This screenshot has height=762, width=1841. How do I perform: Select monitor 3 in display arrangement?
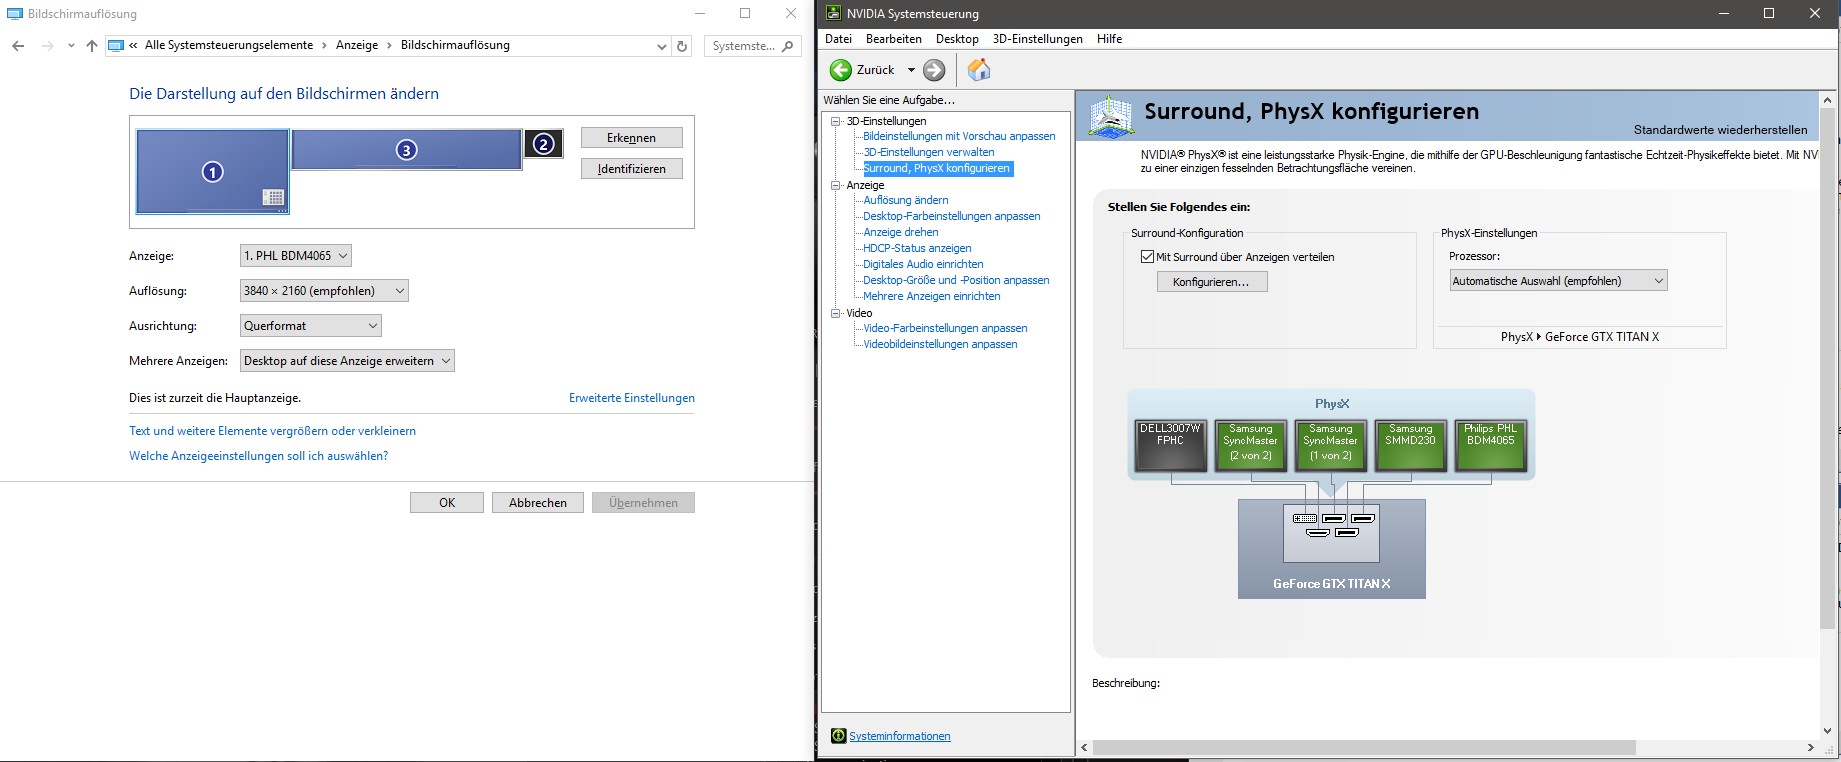(x=406, y=149)
